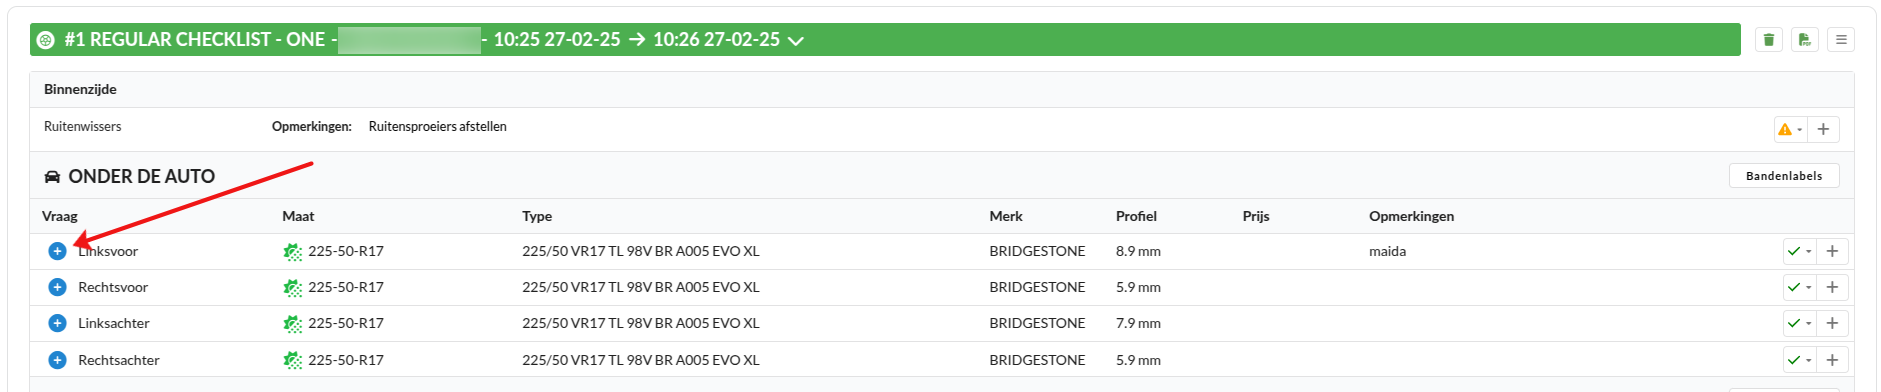Export checklist via the PDF icon
This screenshot has height=392, width=1881.
1805,40
